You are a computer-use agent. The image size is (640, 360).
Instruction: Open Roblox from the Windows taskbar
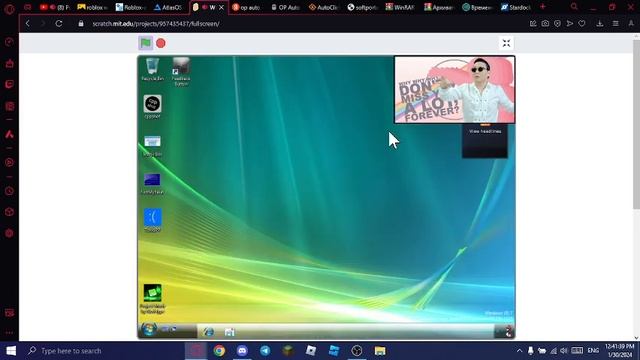pos(311,351)
